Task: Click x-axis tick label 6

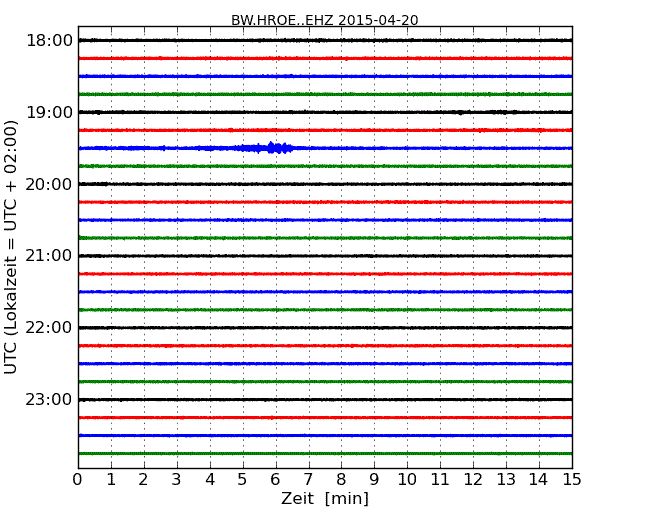Action: pos(275,480)
